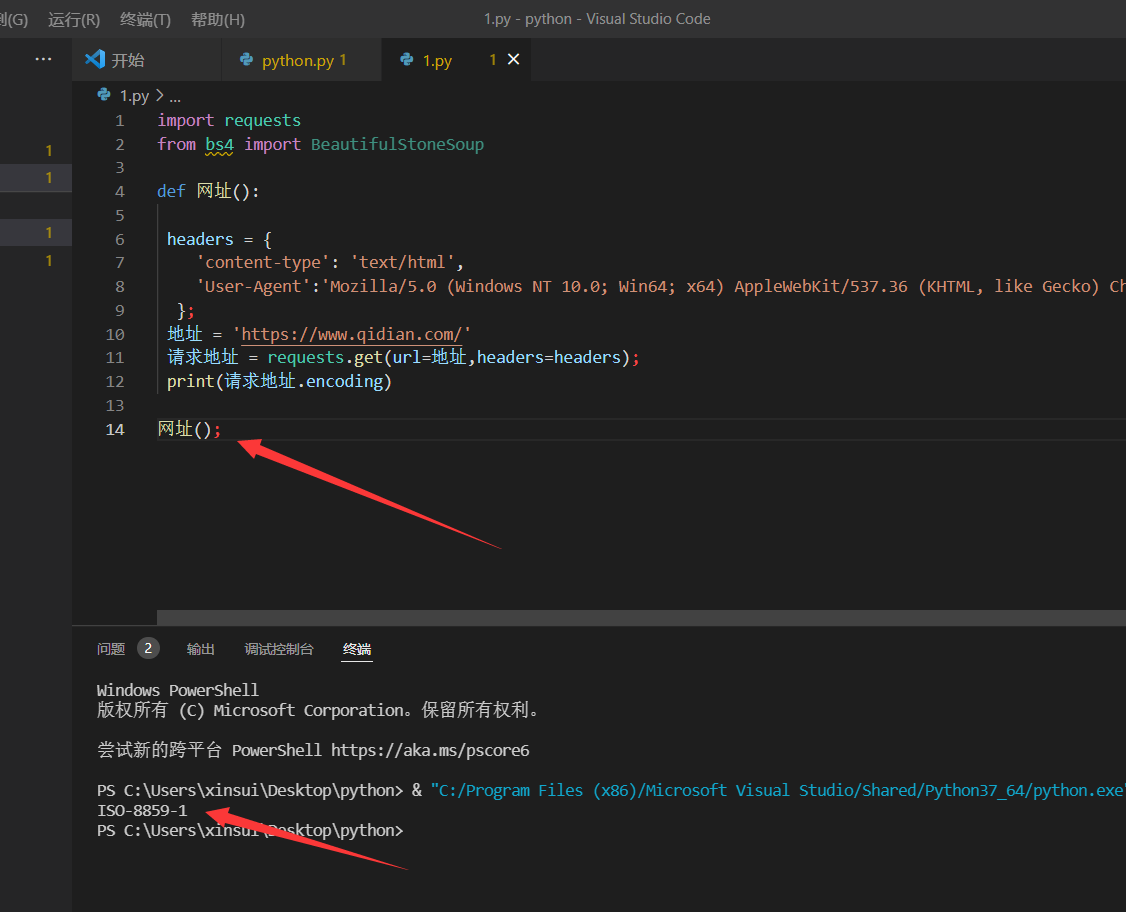Show the 问题 panel
The image size is (1126, 912).
coord(111,649)
